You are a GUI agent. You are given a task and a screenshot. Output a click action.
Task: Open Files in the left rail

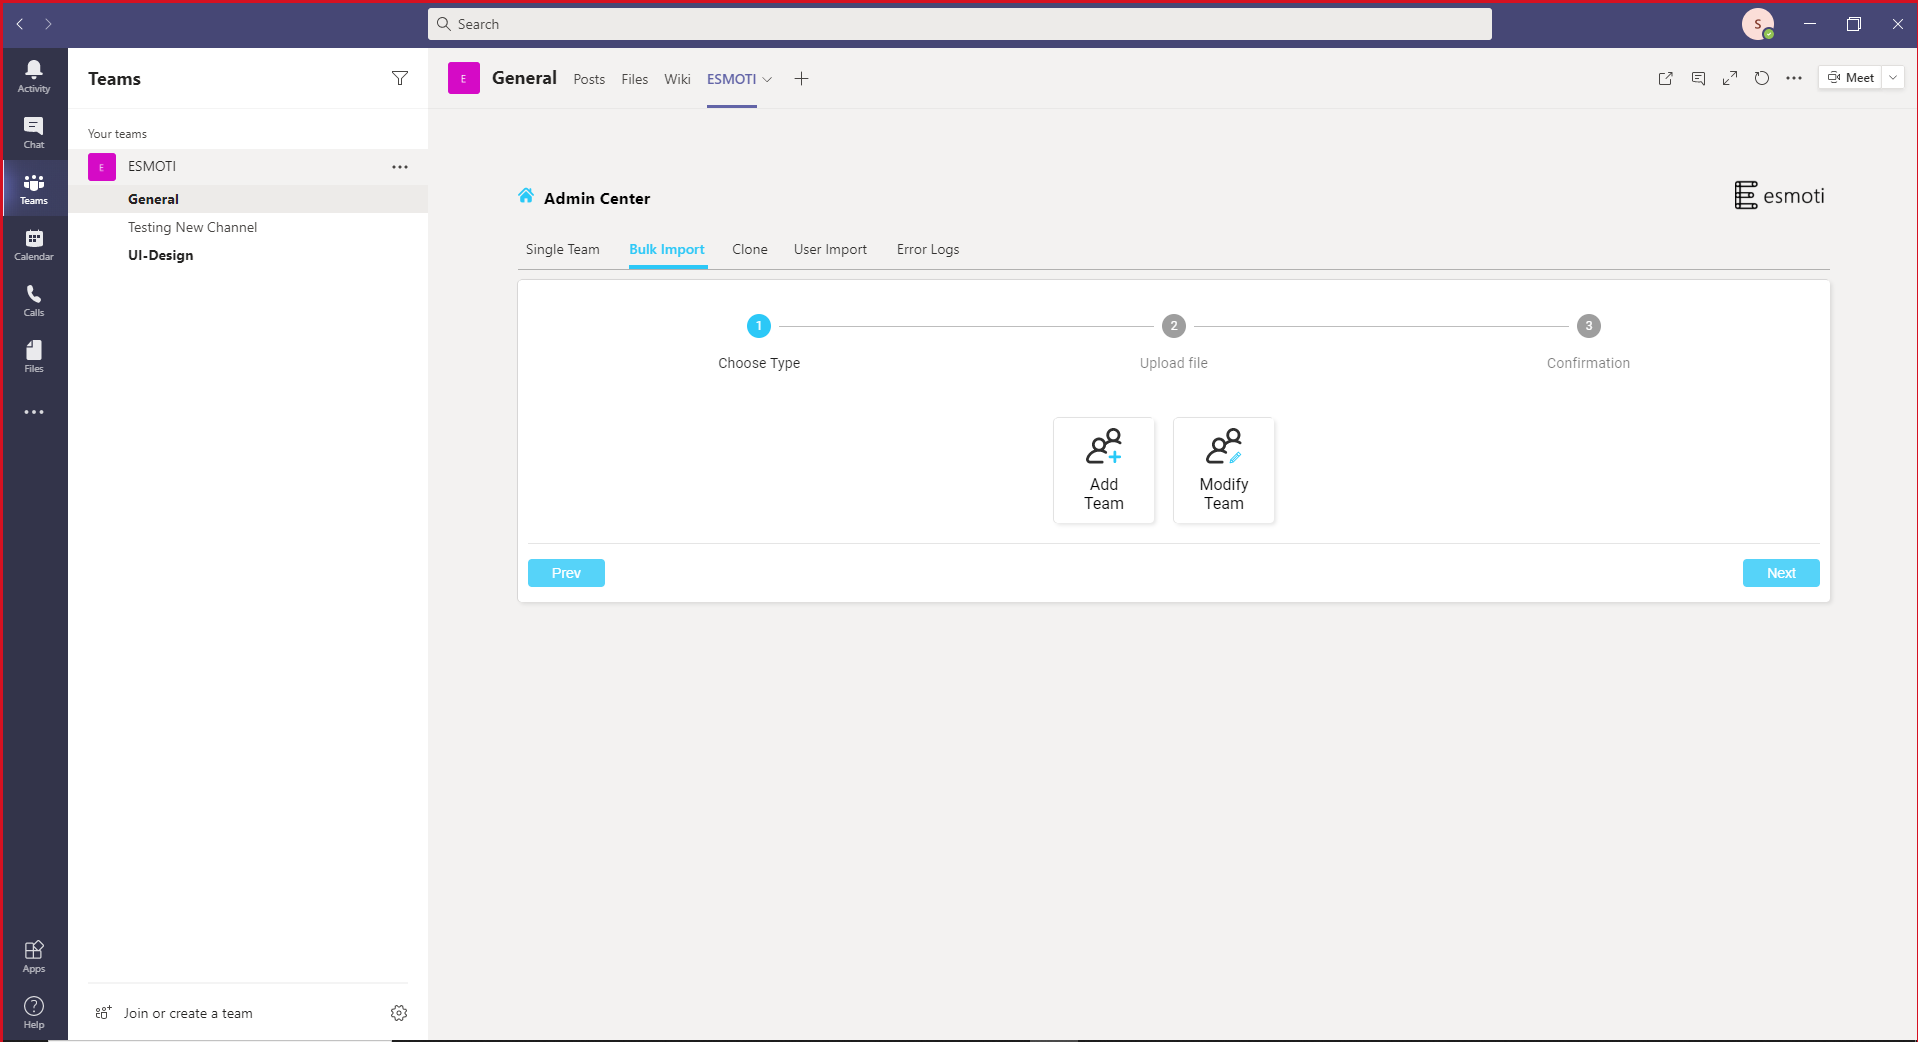(34, 356)
